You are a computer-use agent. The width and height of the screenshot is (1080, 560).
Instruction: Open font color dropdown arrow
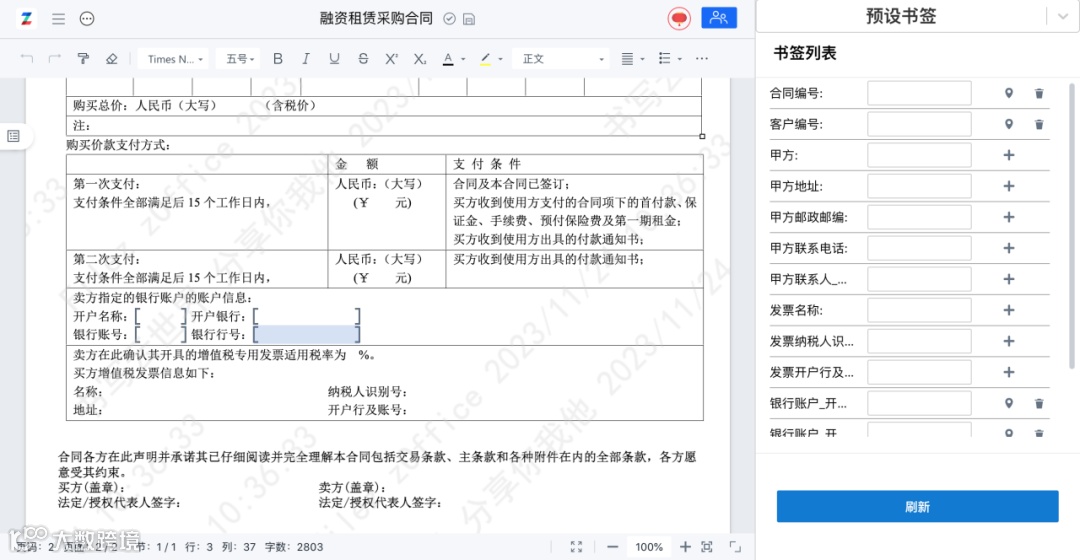[463, 60]
